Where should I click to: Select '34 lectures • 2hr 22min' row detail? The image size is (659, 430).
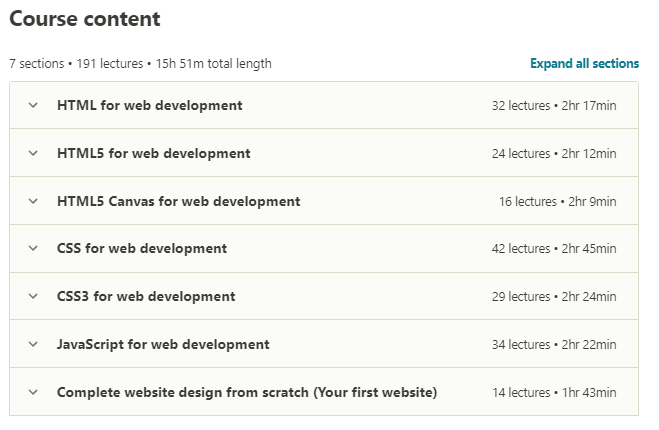(x=554, y=346)
